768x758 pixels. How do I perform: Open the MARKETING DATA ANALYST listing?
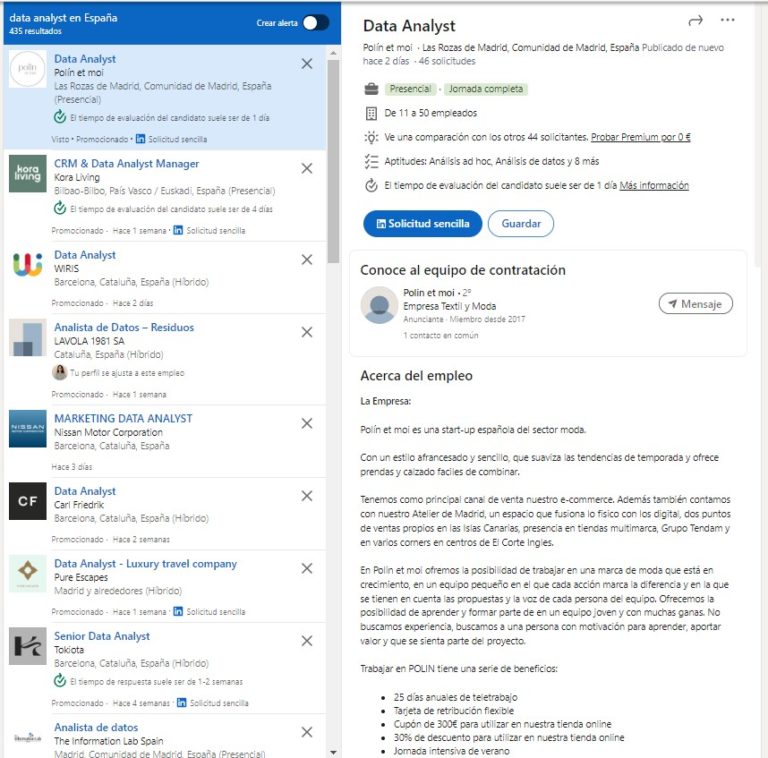[x=123, y=418]
